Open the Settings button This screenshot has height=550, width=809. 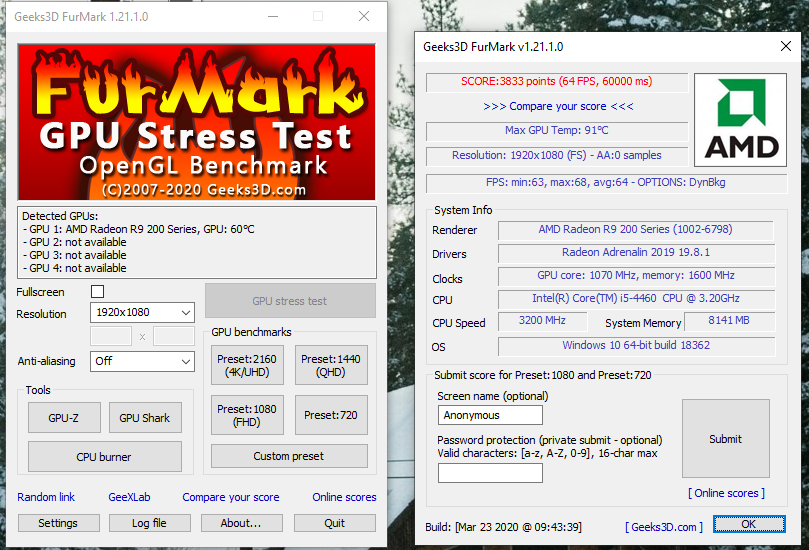pos(58,523)
